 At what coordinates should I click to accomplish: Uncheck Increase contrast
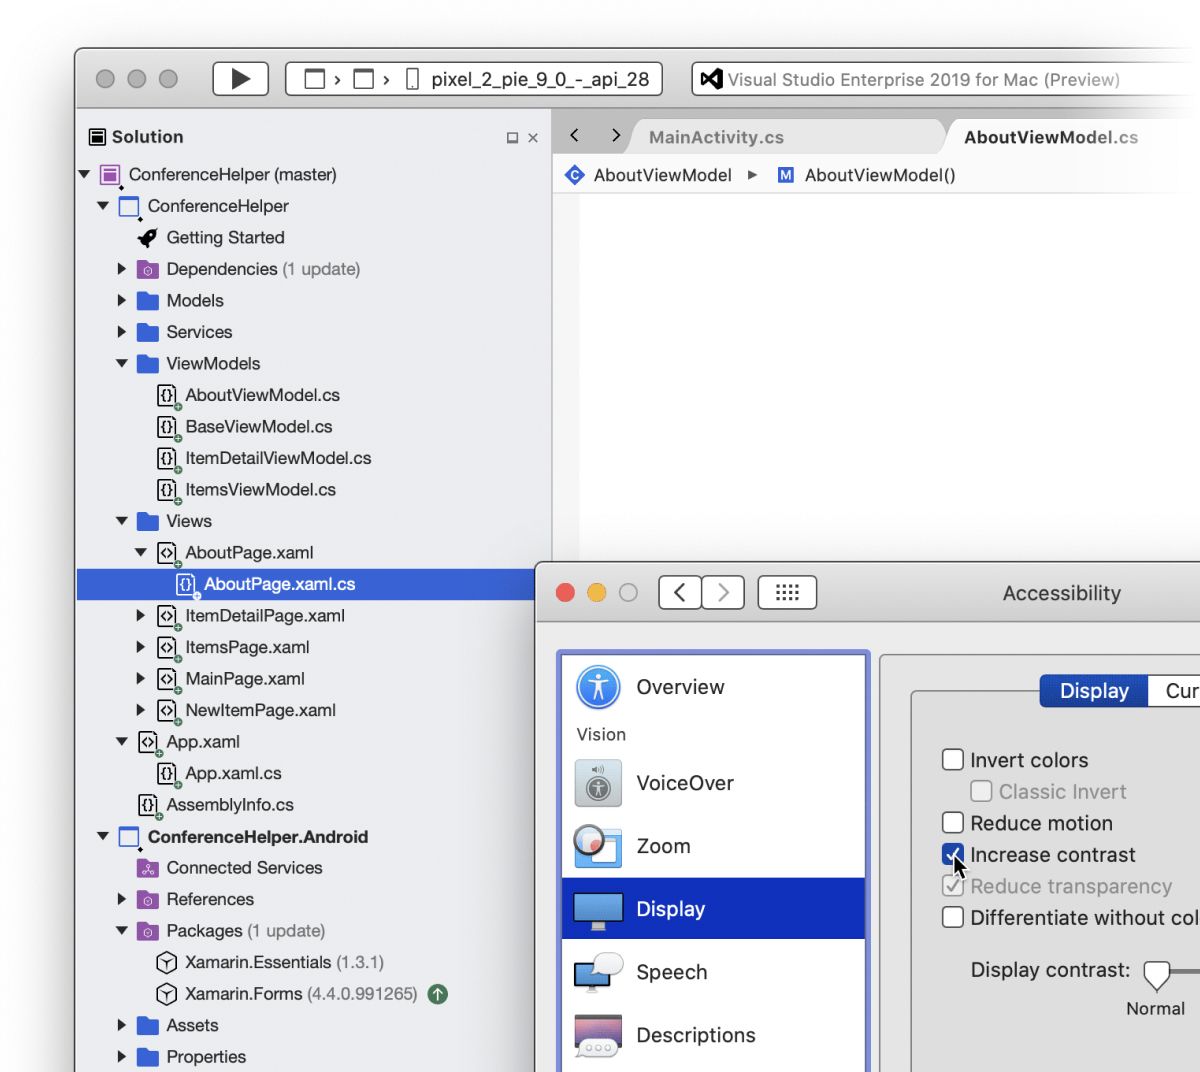pyautogui.click(x=953, y=855)
